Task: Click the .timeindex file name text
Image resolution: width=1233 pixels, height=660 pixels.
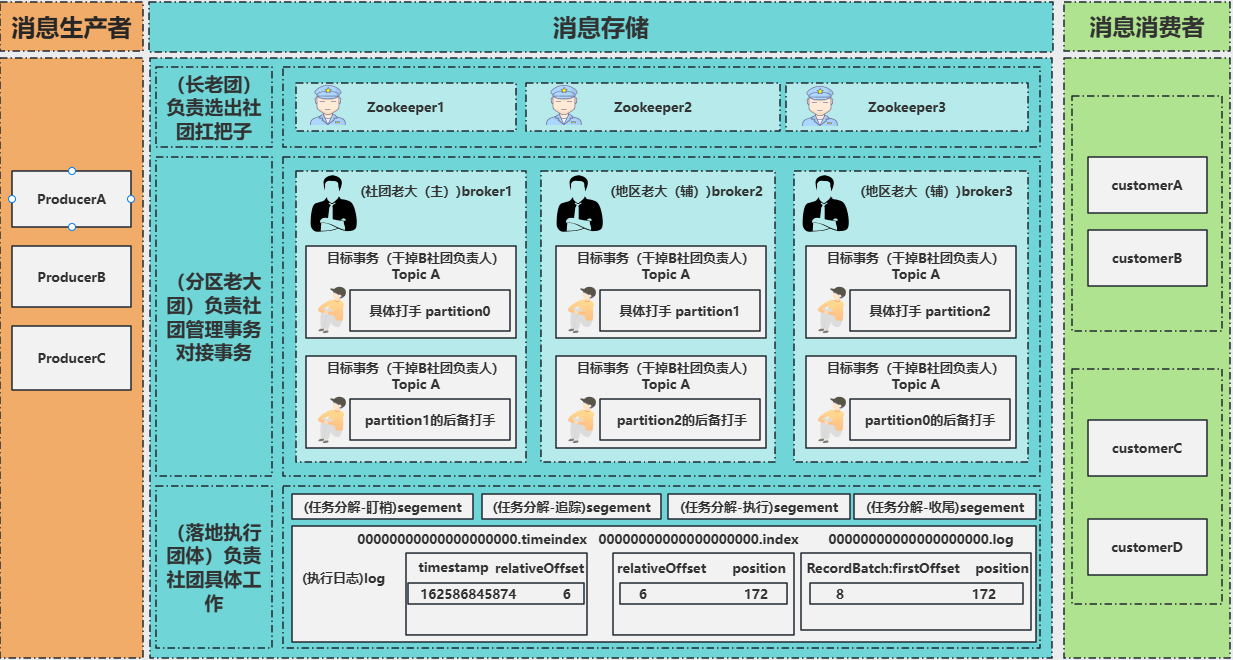Action: coord(472,539)
